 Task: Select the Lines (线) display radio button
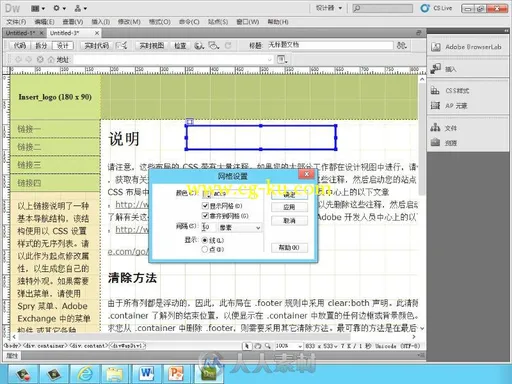[205, 240]
